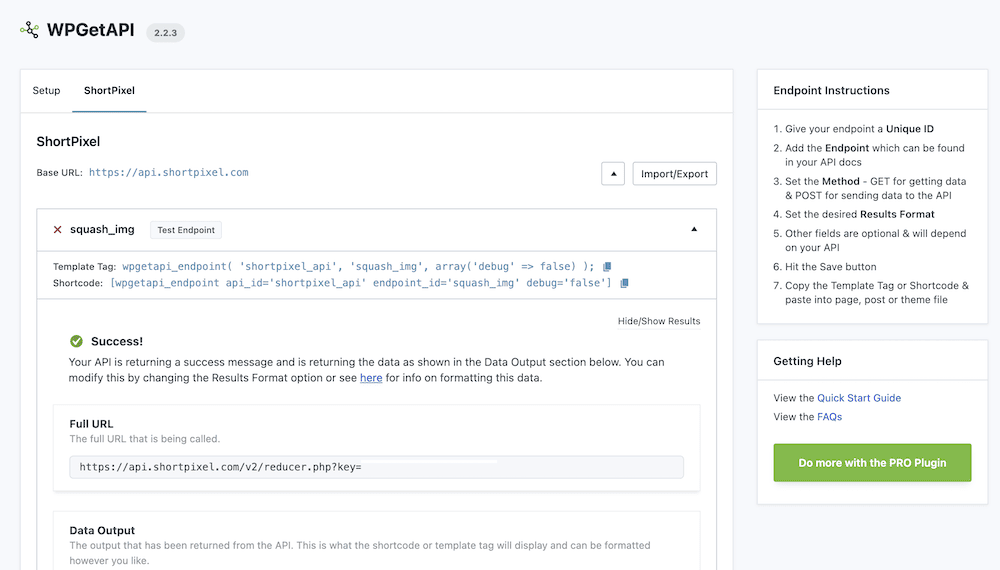Open the 'here' formatting info link

coord(371,377)
